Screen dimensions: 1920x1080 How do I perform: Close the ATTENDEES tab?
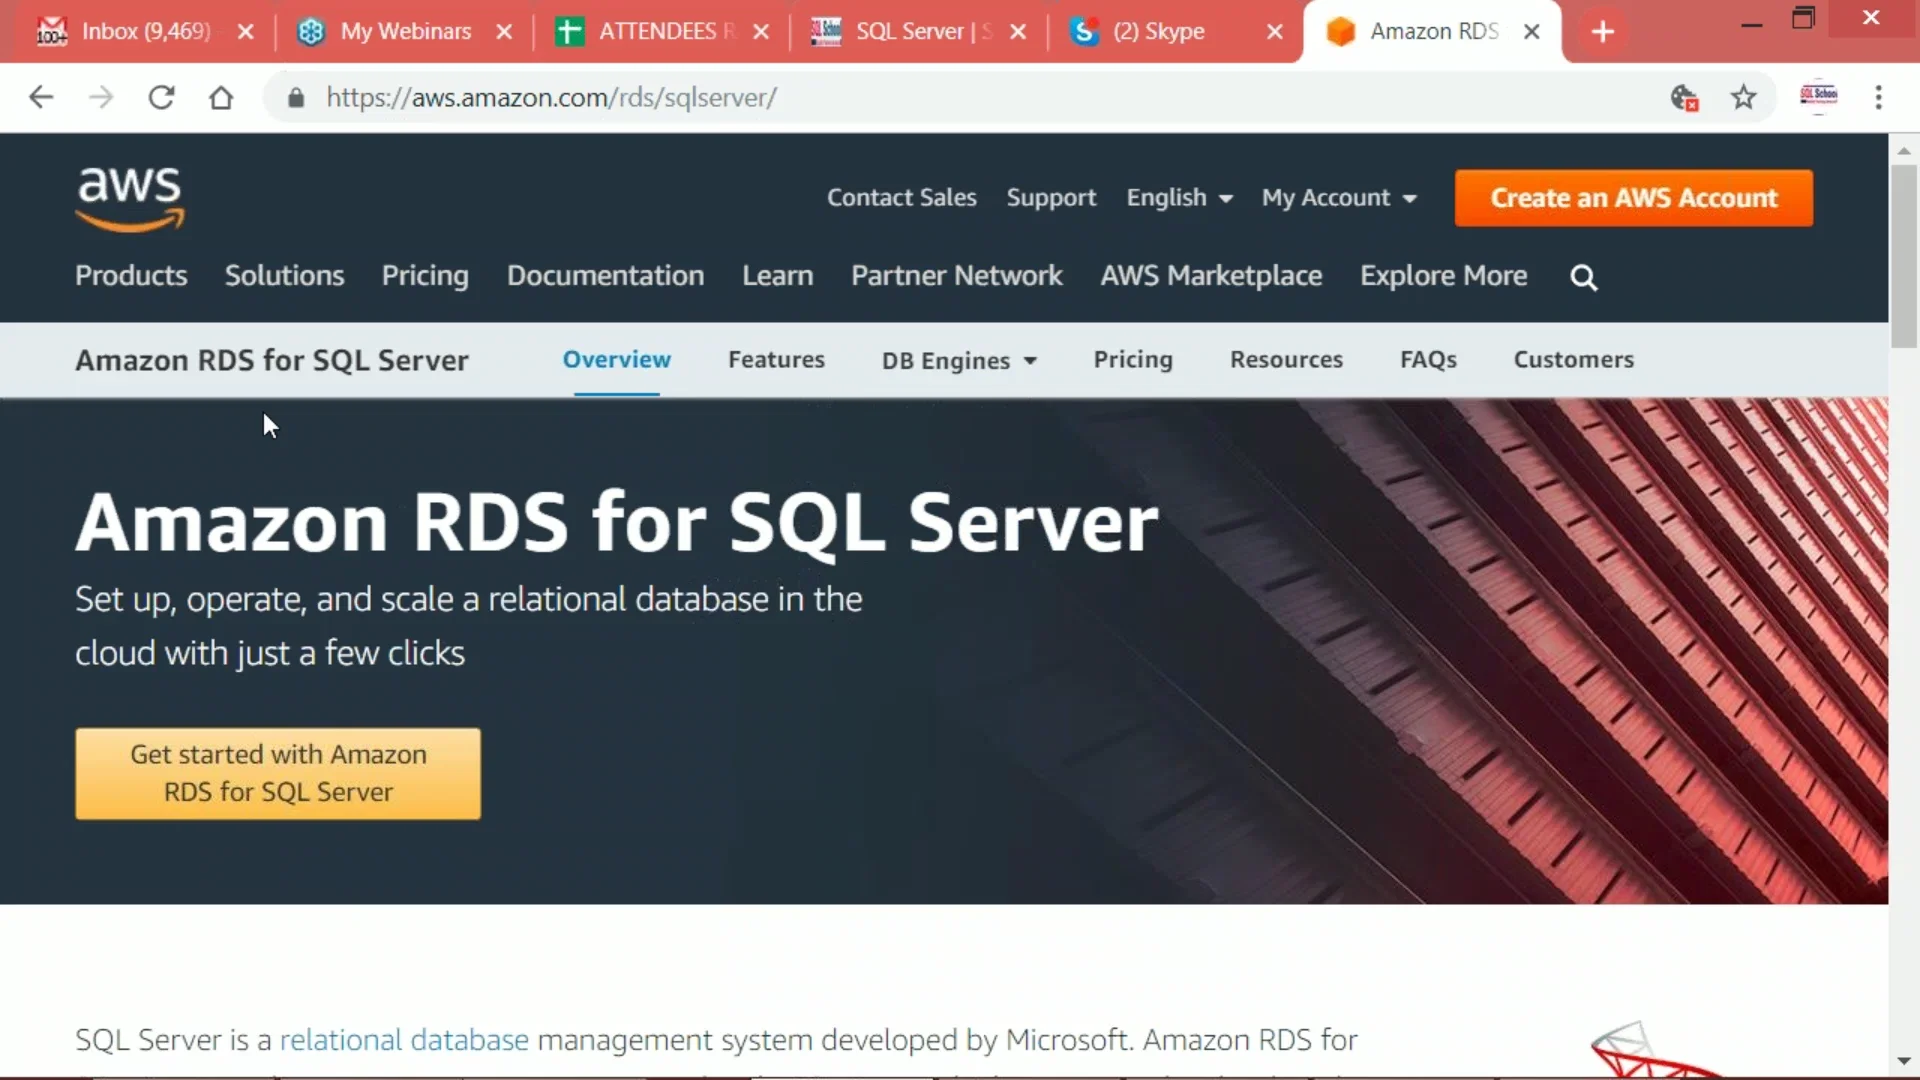coord(761,32)
